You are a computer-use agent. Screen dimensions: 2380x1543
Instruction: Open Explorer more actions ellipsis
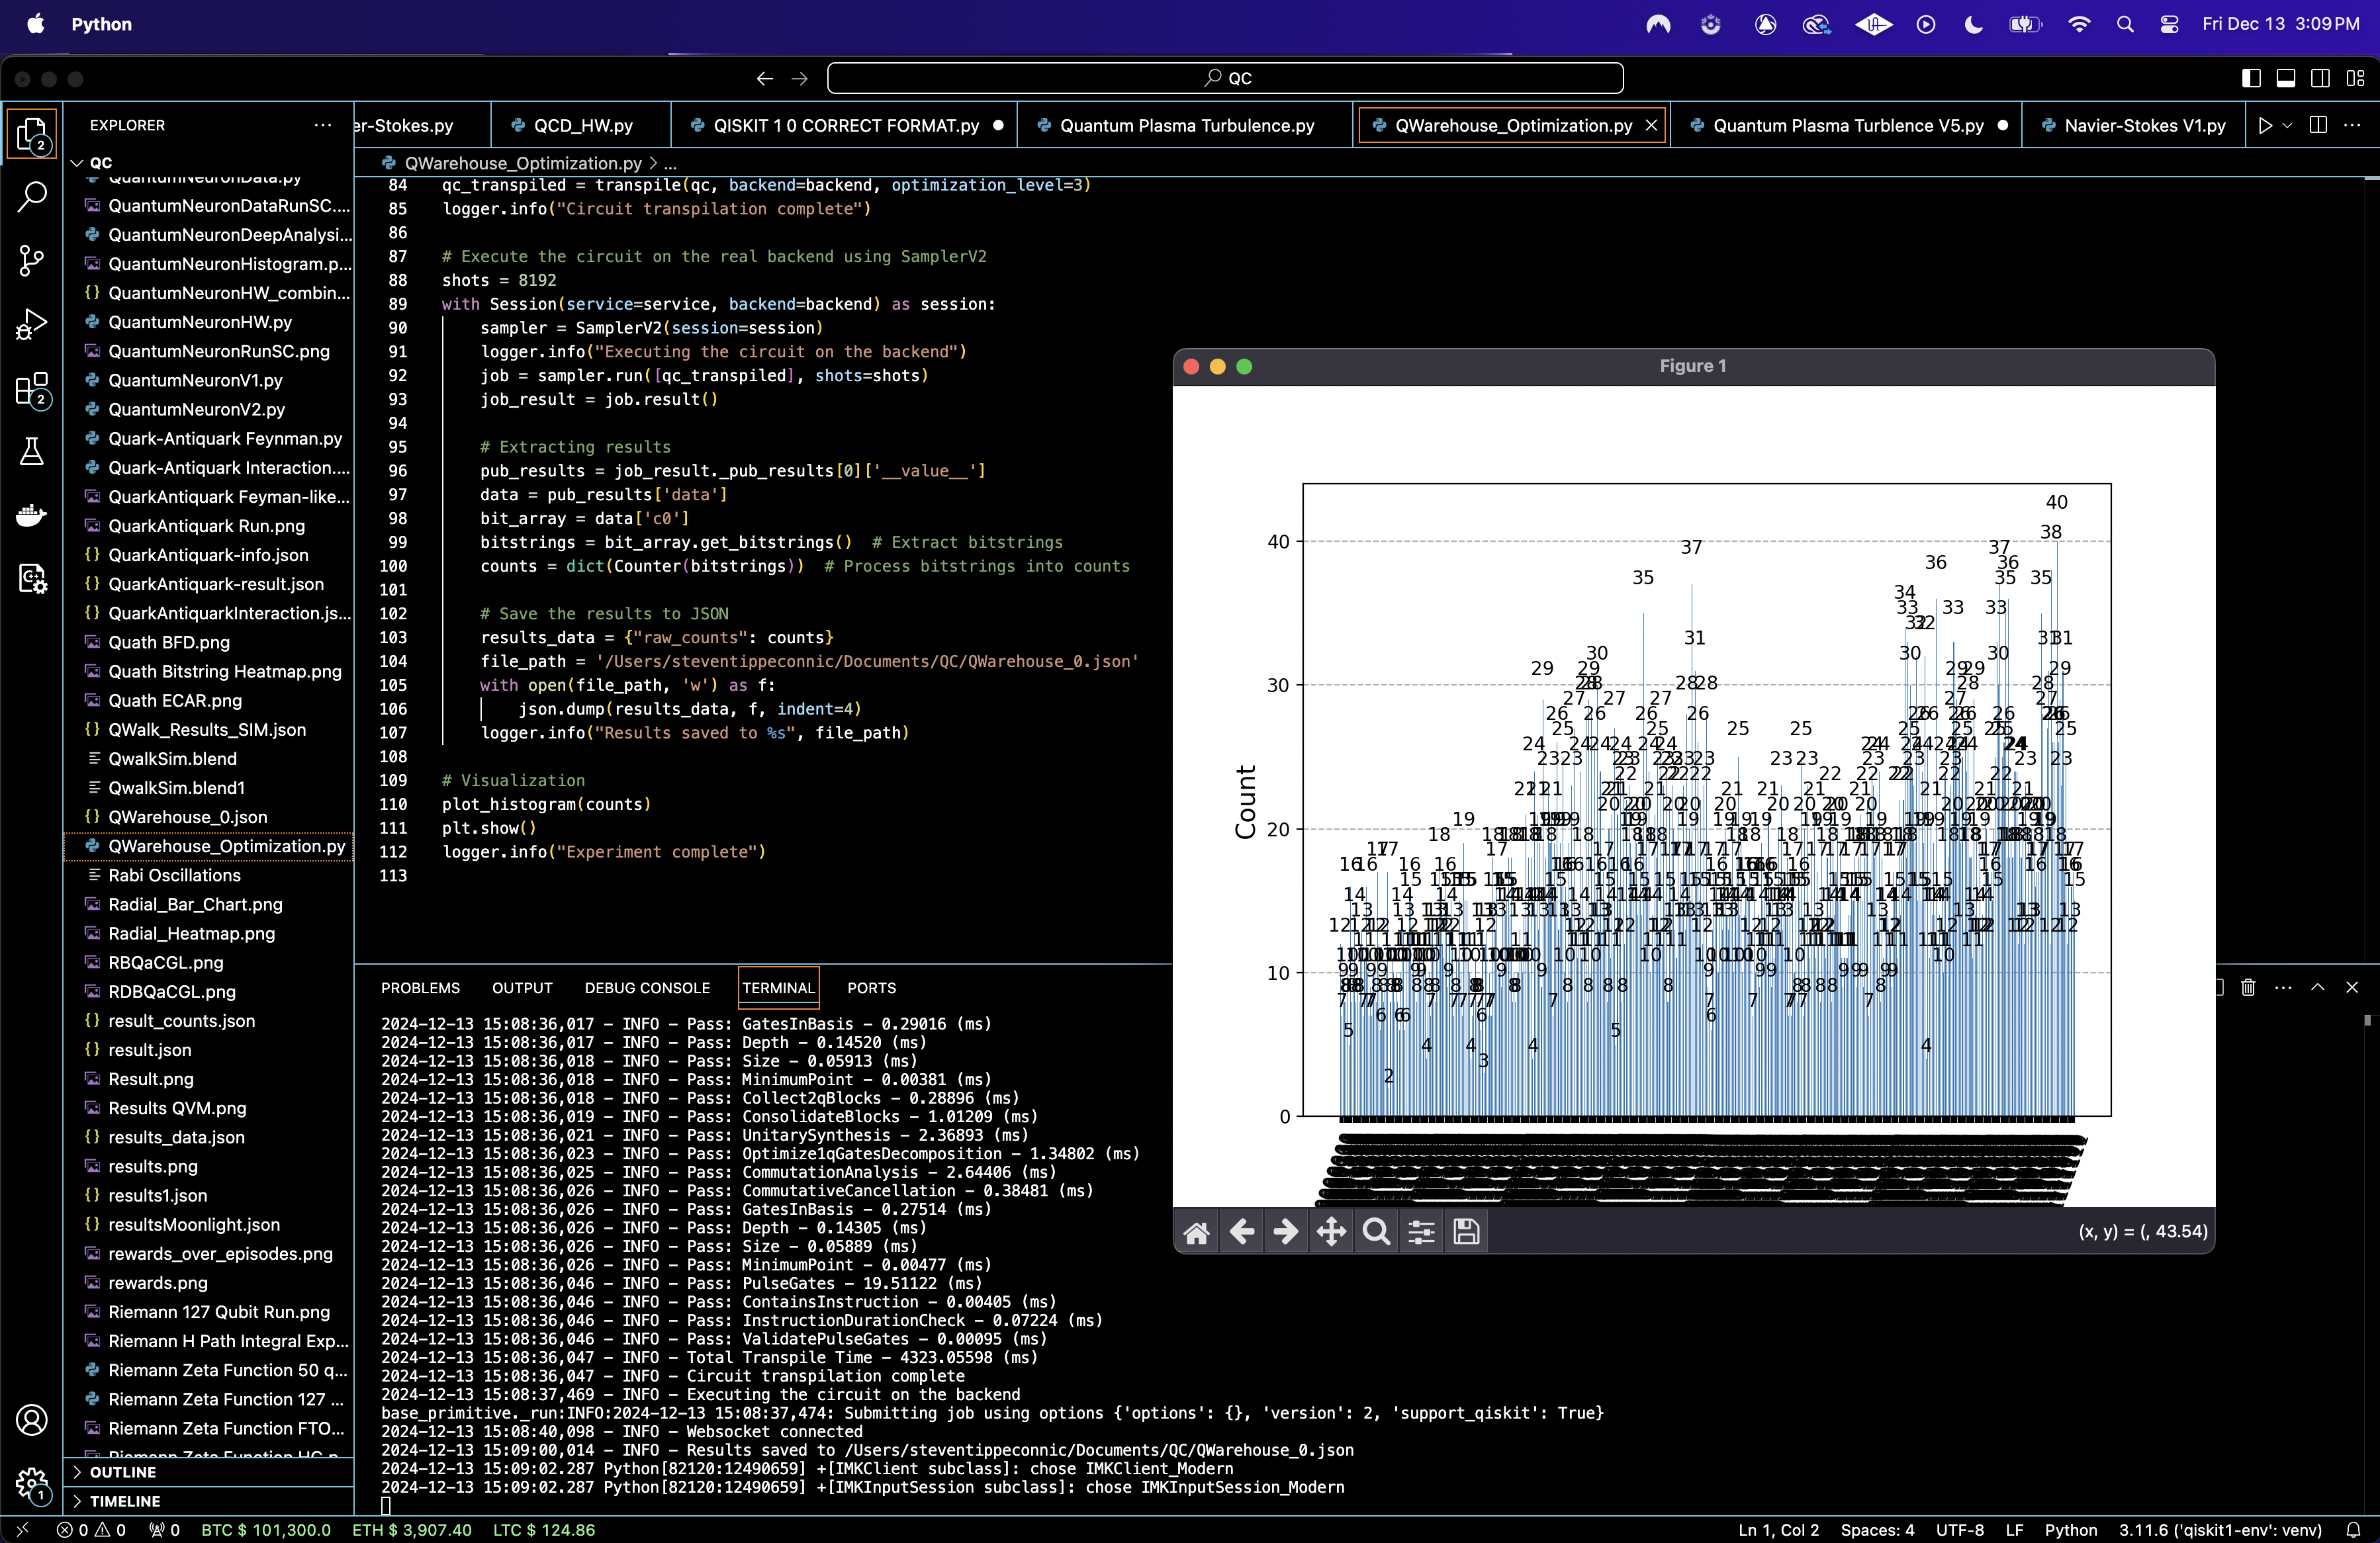(322, 125)
